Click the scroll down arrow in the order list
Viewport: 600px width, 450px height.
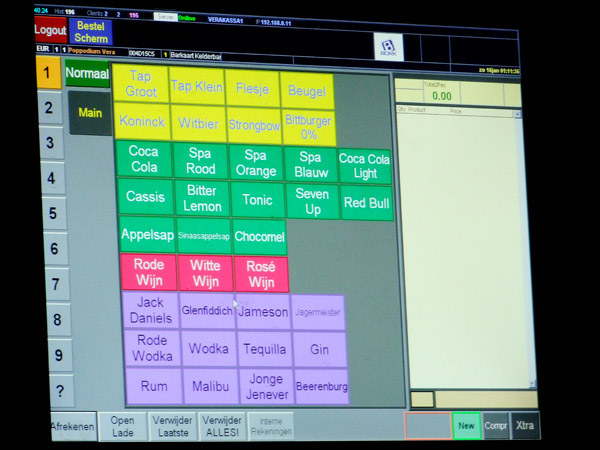533,382
